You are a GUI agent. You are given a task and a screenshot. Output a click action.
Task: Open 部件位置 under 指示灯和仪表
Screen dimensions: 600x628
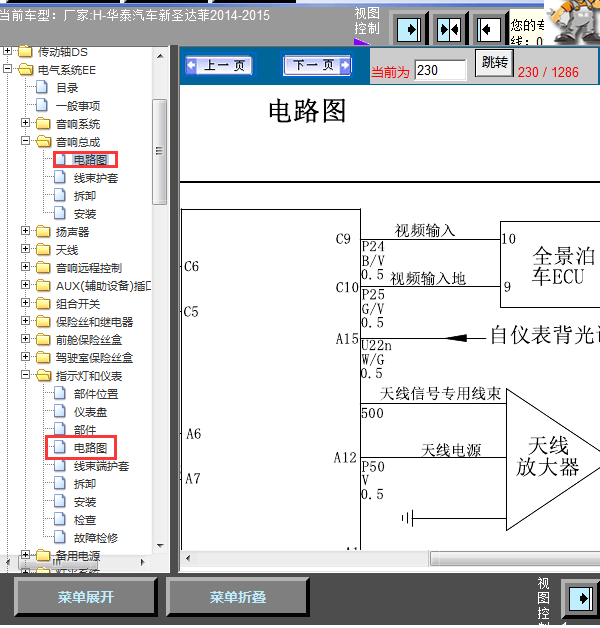pos(96,394)
